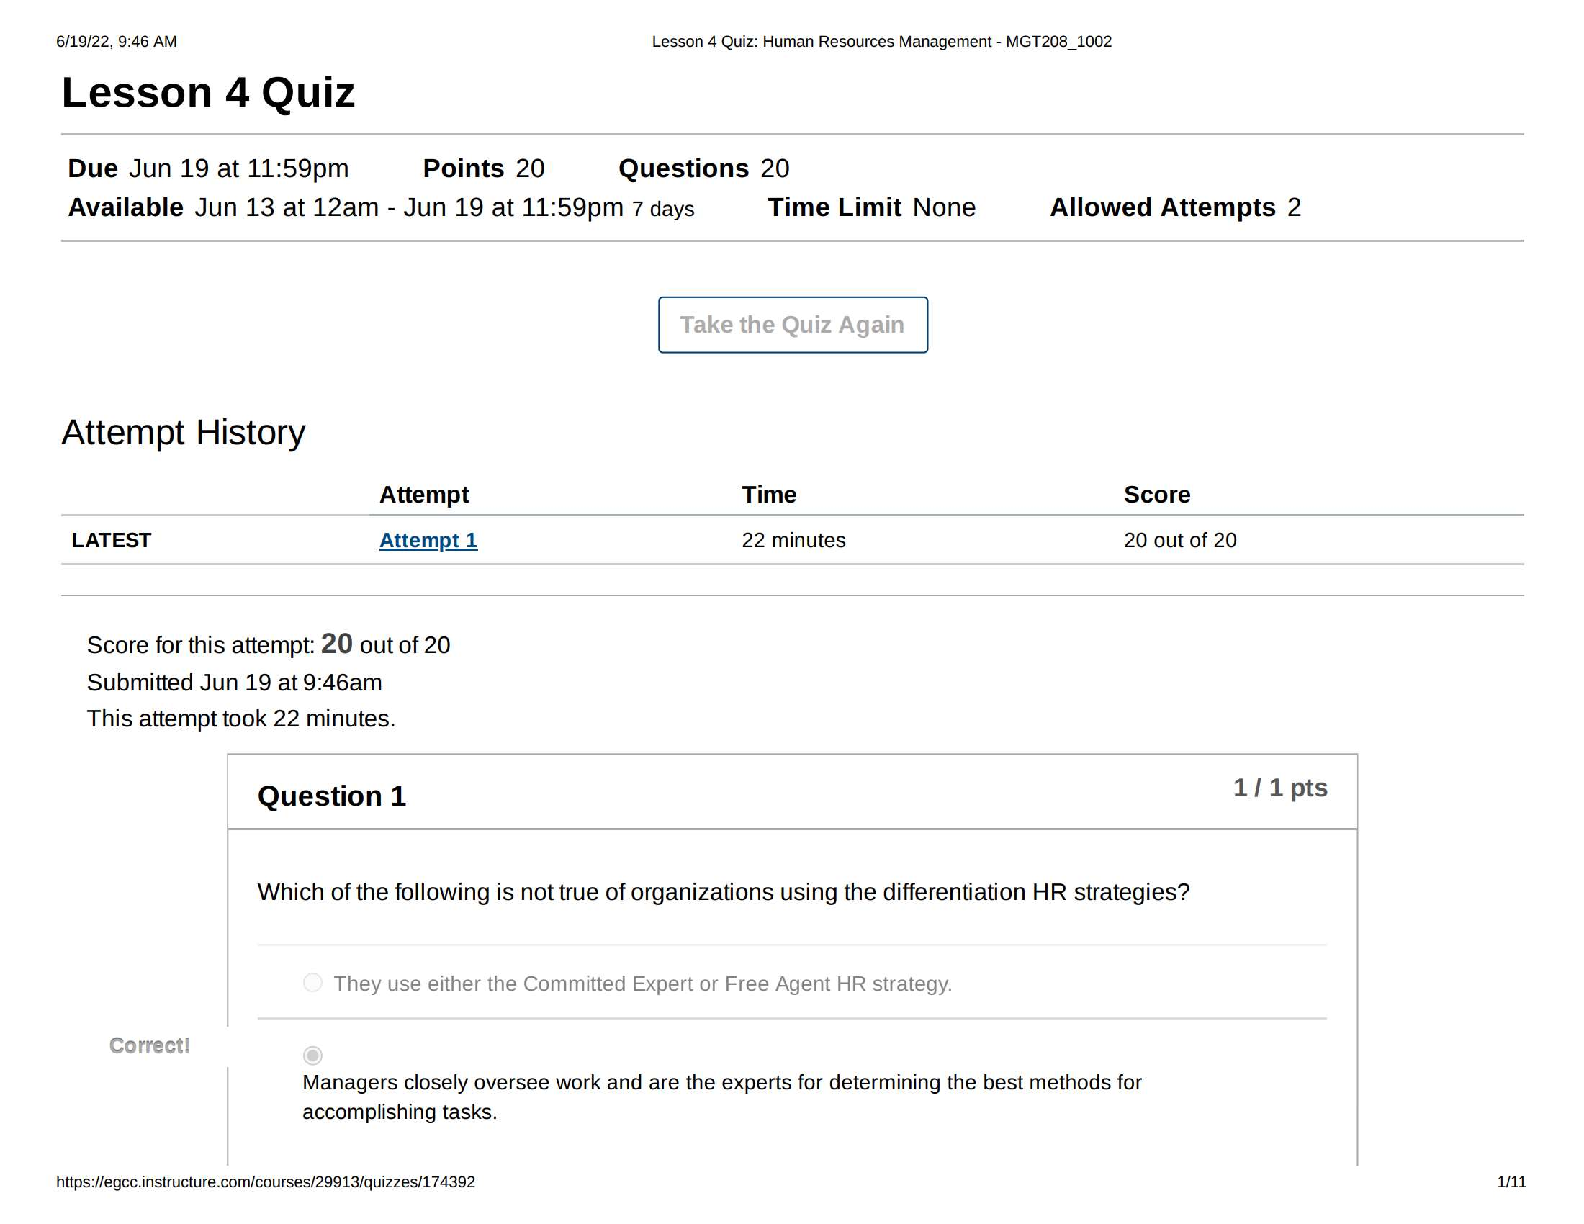The width and height of the screenshot is (1584, 1224).
Task: Select the Committed Expert or Free Agent option
Action: point(313,983)
